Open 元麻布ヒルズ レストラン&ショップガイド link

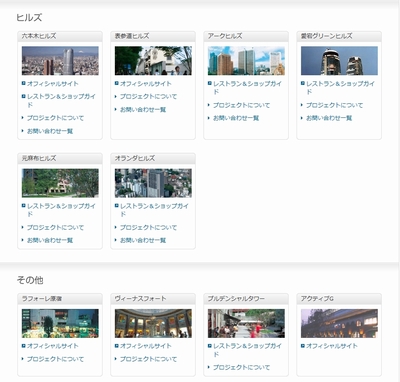[61, 210]
